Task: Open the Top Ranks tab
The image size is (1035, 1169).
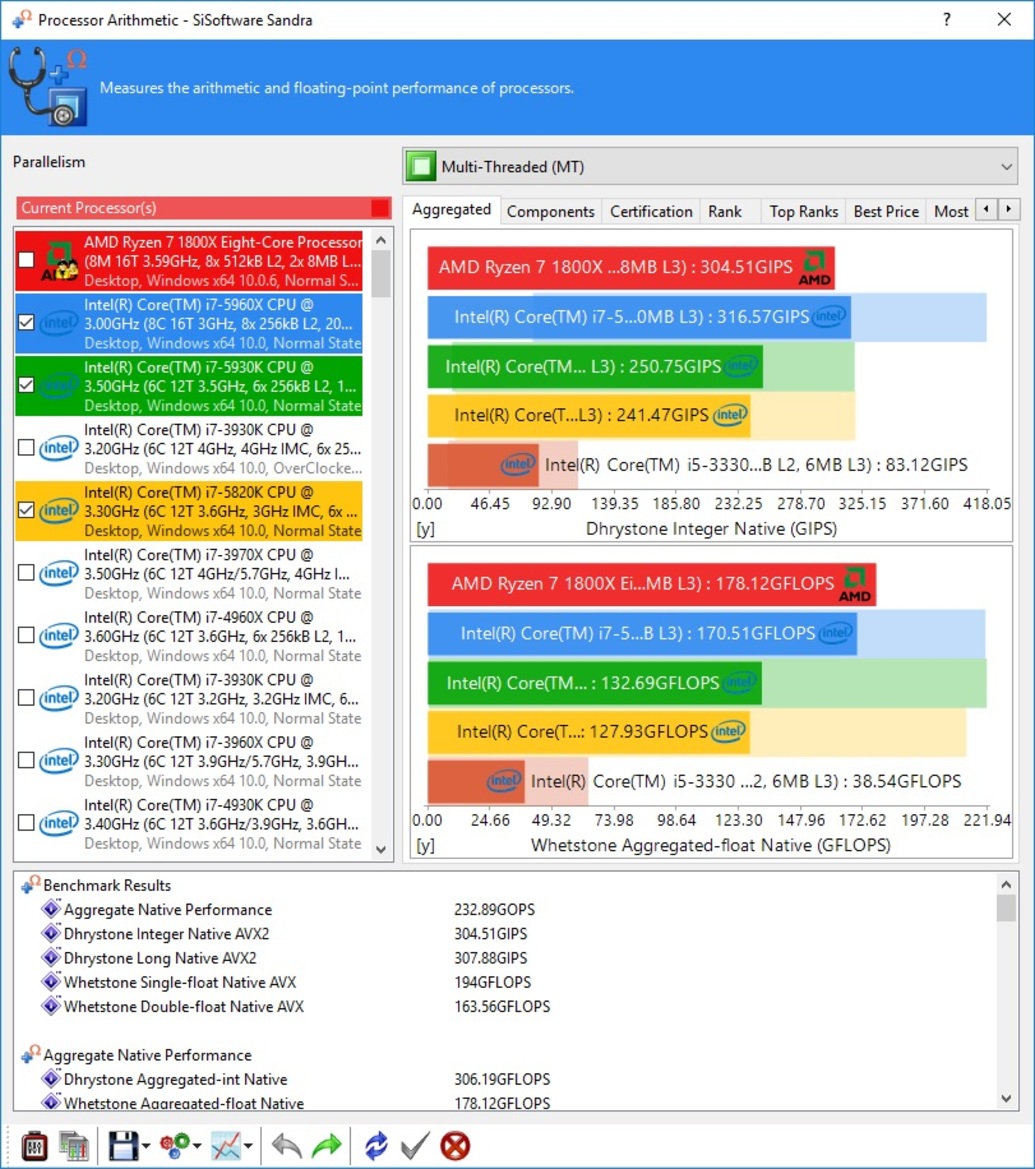Action: pyautogui.click(x=804, y=212)
